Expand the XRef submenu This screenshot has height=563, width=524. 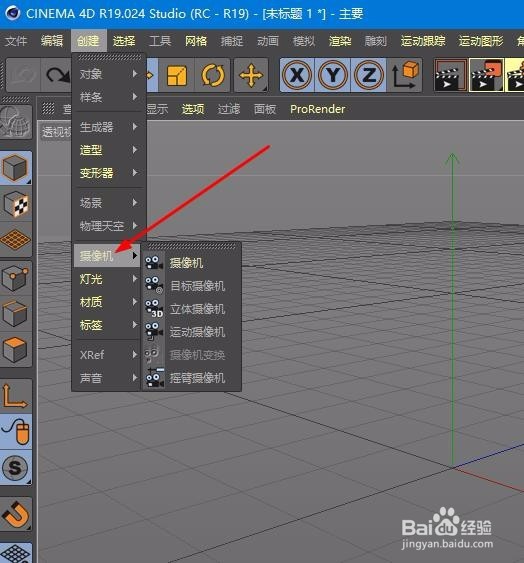coord(107,355)
